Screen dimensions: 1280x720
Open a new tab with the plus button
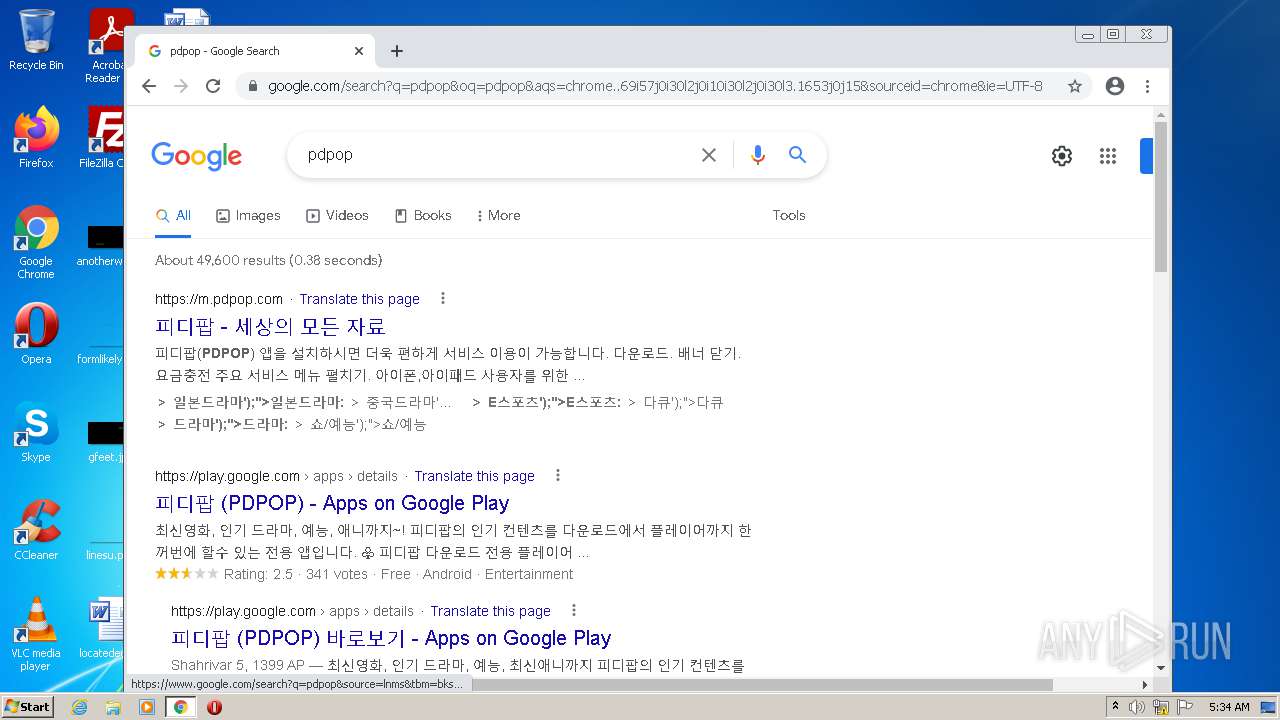pos(397,51)
